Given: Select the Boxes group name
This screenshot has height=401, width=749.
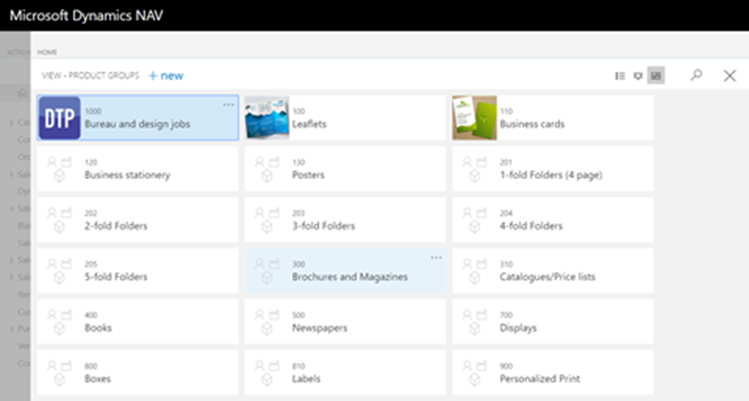Looking at the screenshot, I should 97,379.
